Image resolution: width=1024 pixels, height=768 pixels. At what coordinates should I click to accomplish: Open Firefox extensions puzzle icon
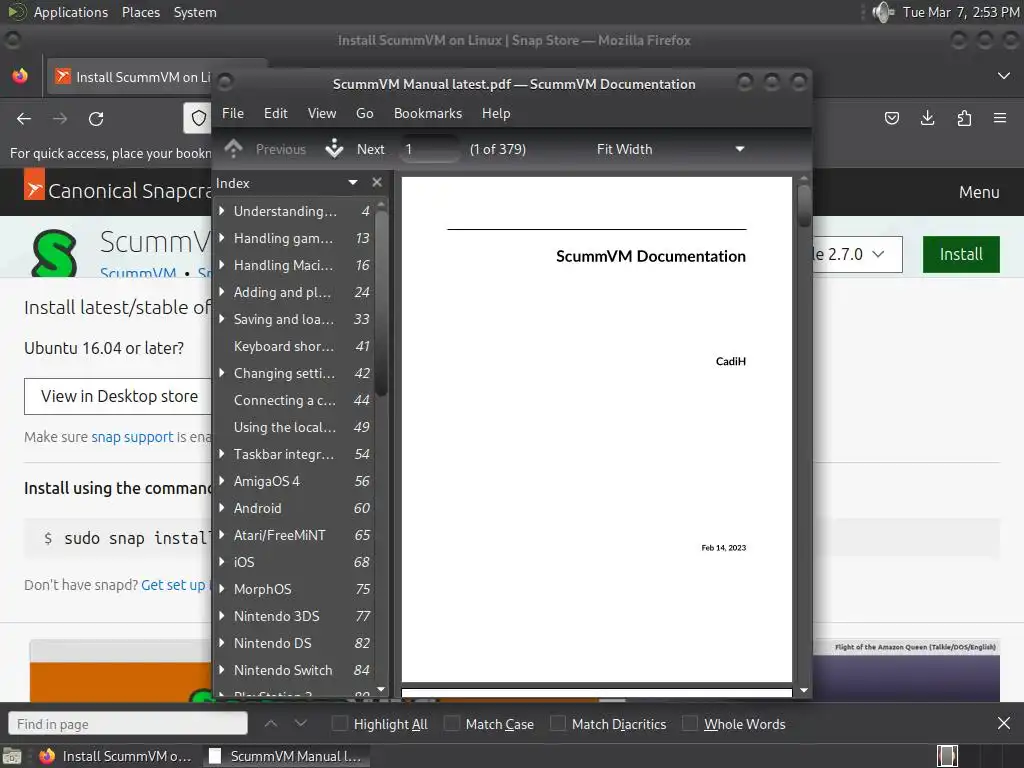tap(964, 118)
